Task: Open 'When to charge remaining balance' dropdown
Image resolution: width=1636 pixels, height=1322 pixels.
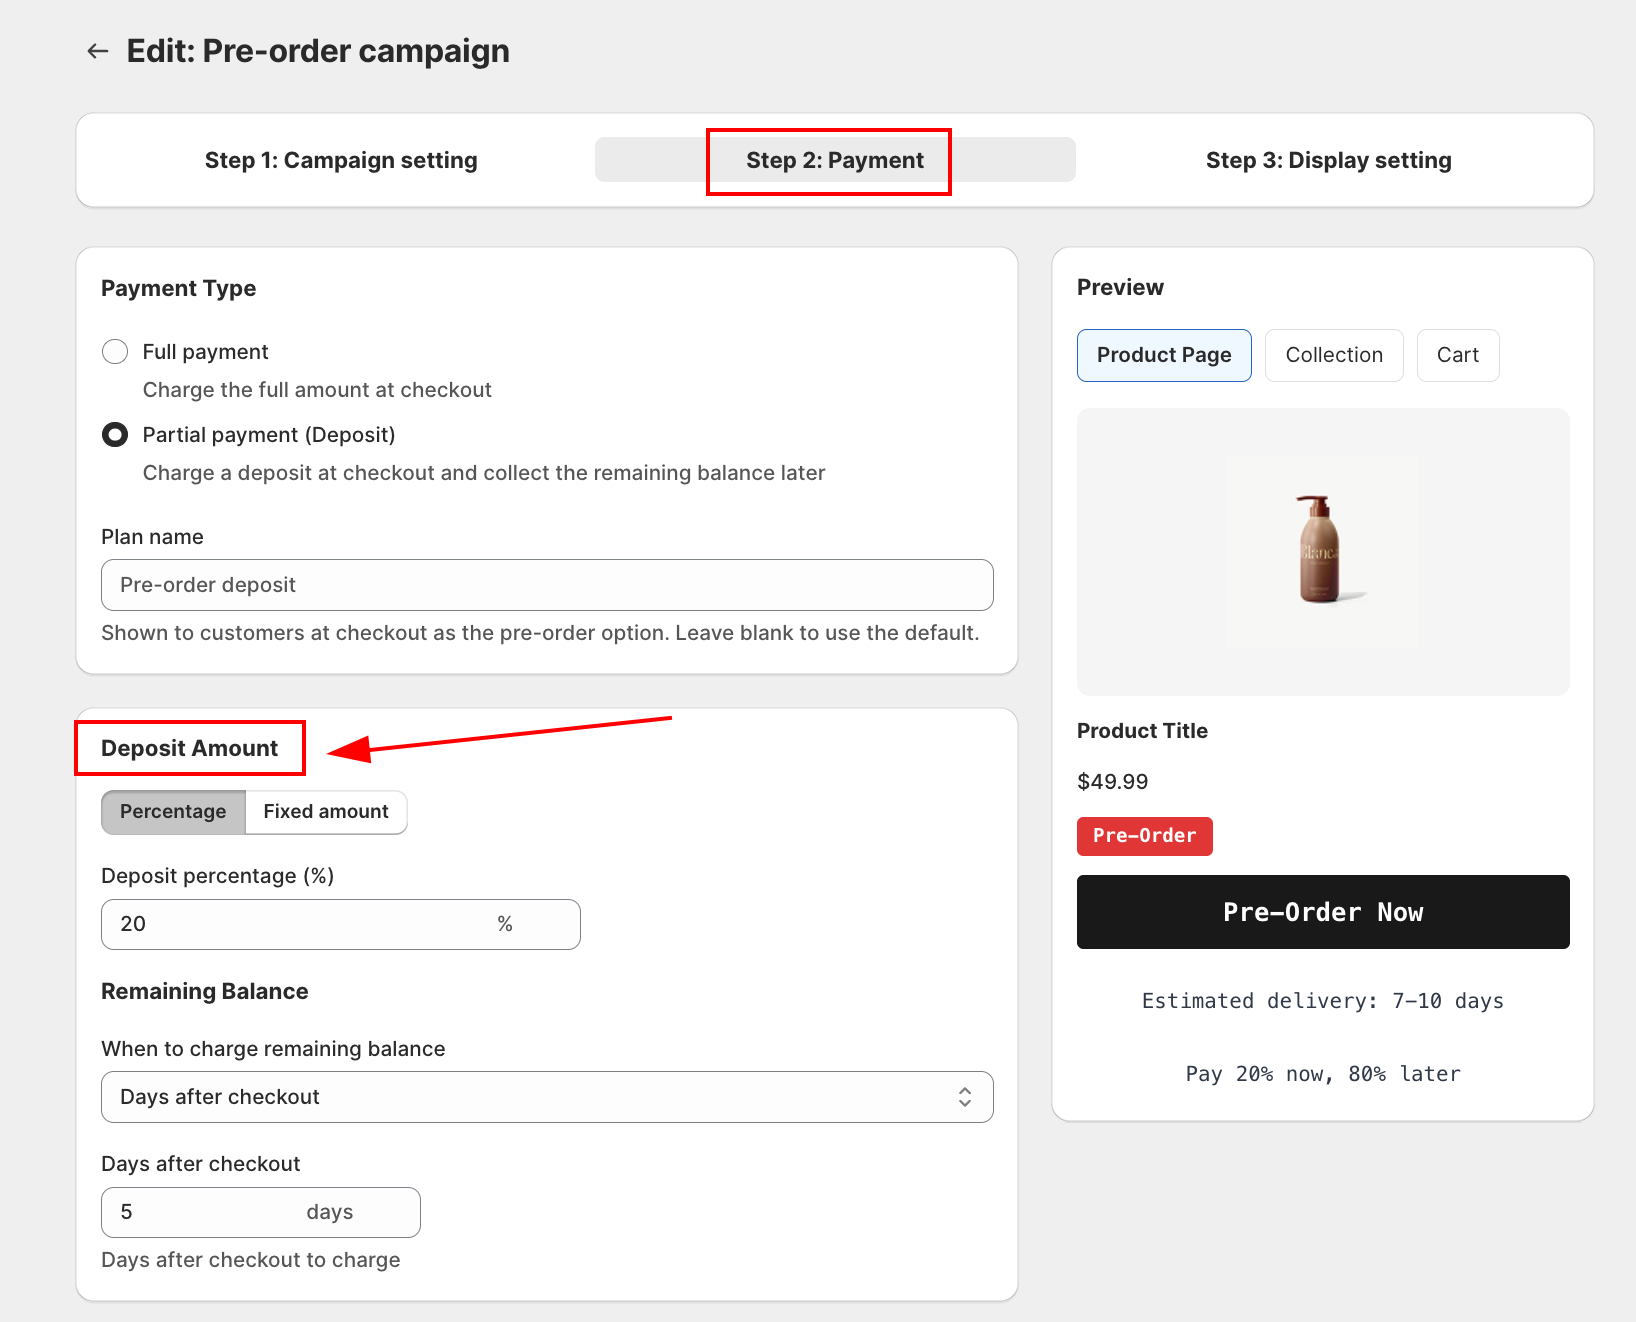Action: 547,1097
